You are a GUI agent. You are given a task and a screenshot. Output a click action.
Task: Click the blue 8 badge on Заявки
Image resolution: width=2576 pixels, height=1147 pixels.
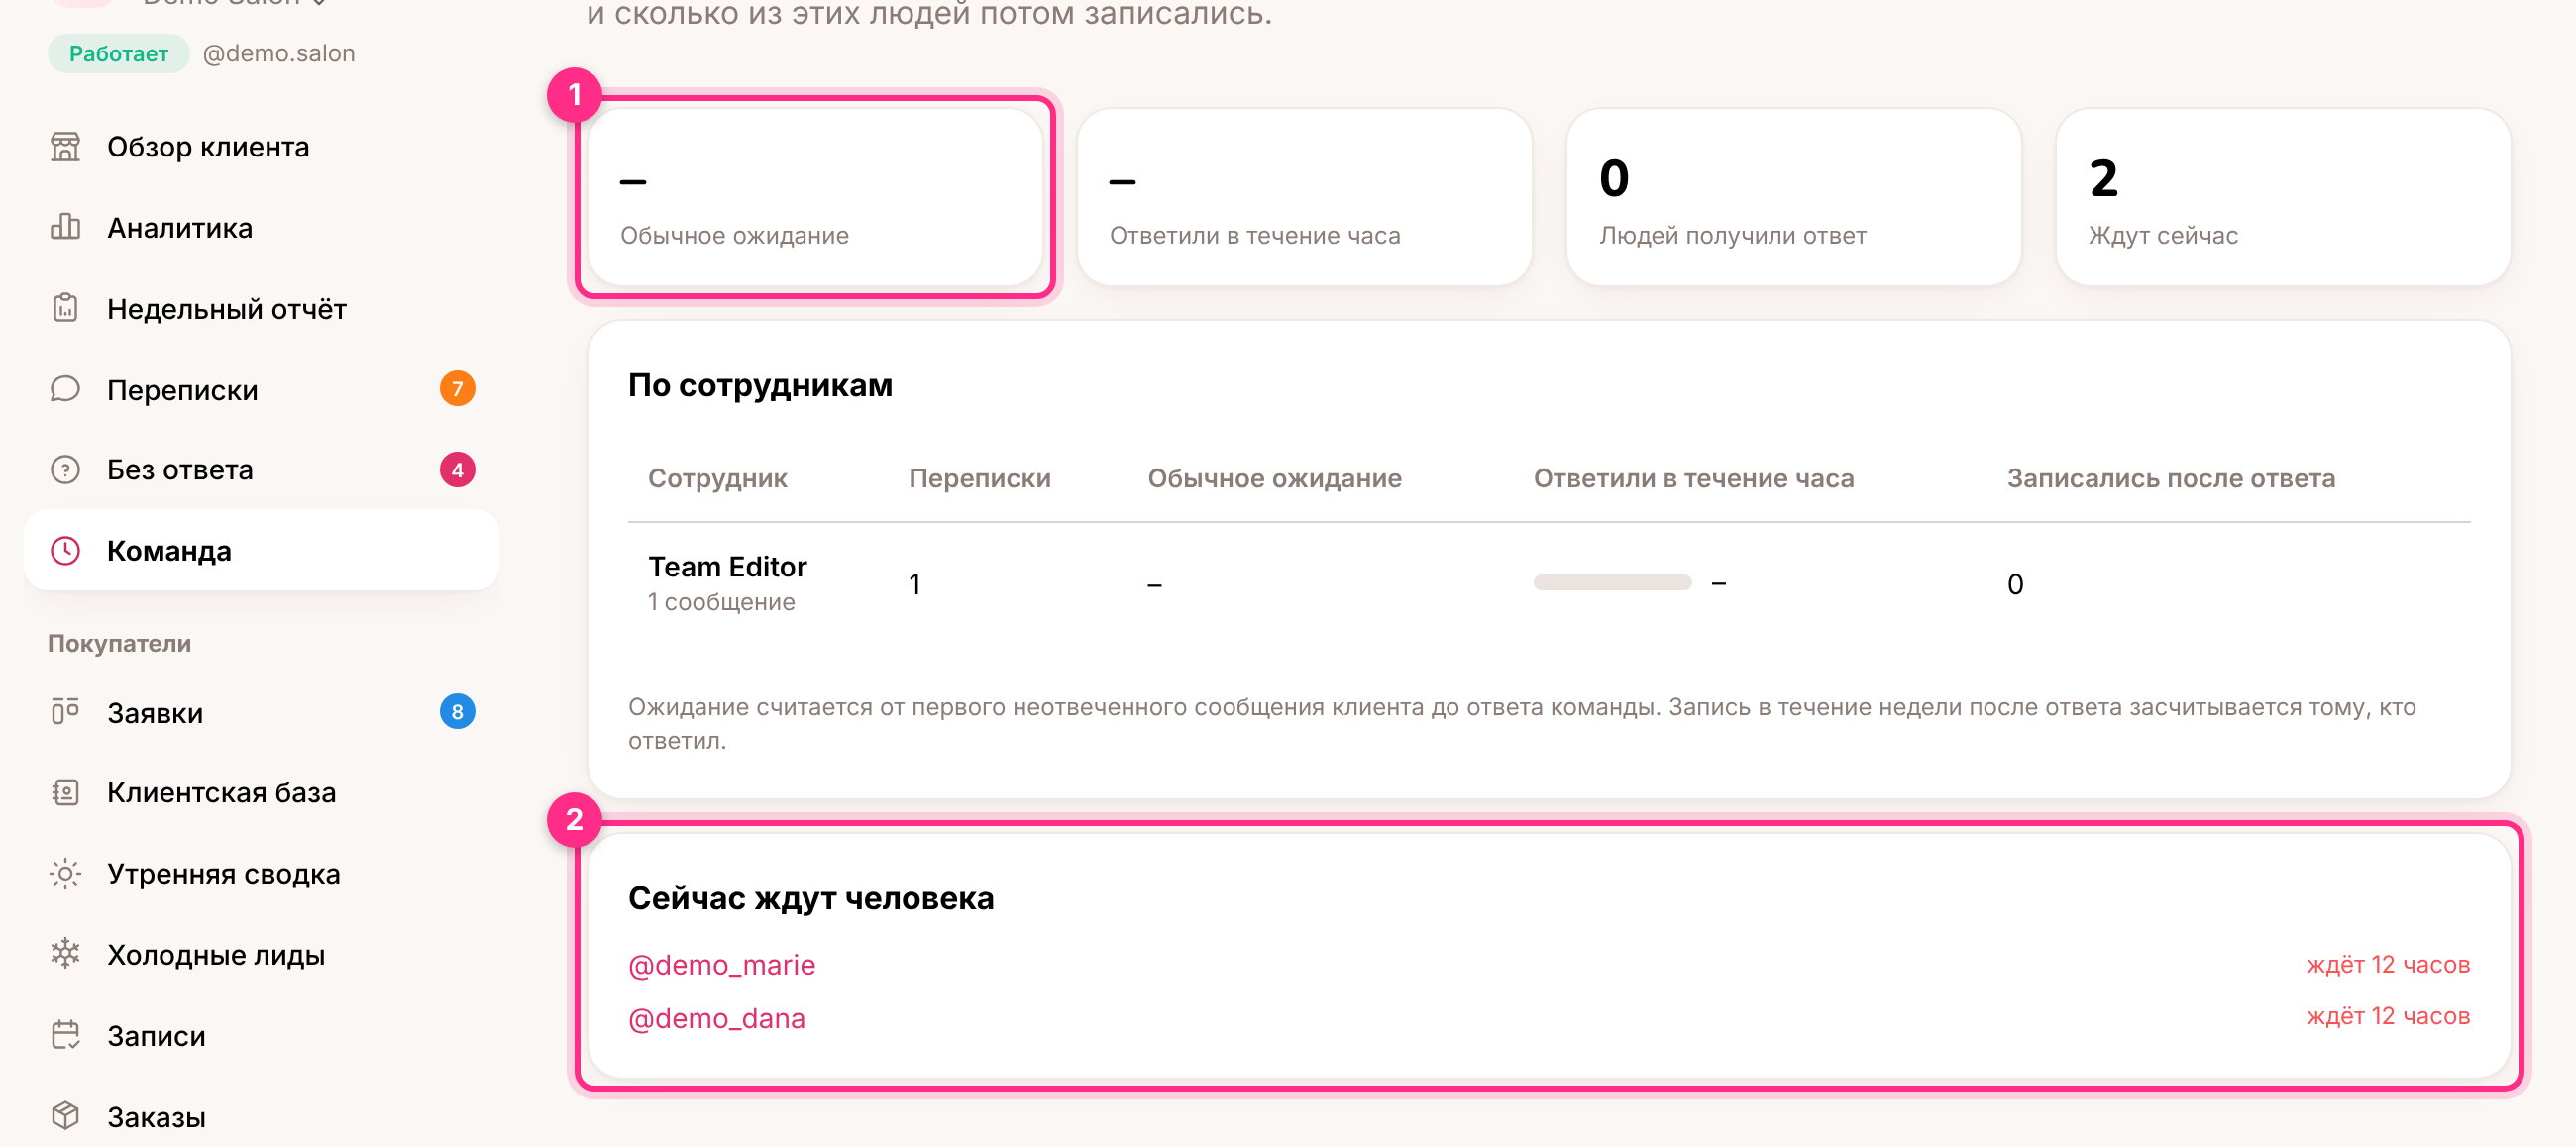pos(457,712)
